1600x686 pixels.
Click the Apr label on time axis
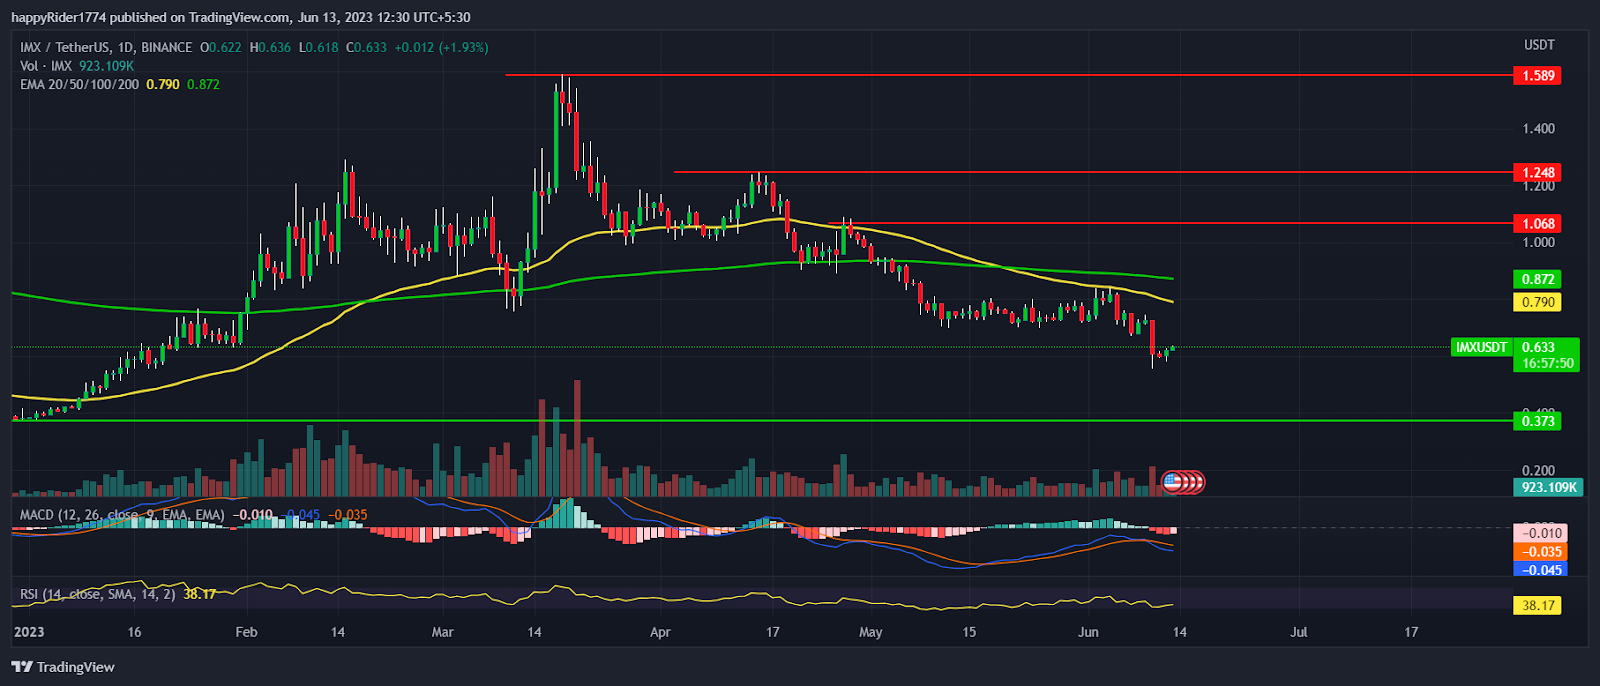pyautogui.click(x=659, y=632)
